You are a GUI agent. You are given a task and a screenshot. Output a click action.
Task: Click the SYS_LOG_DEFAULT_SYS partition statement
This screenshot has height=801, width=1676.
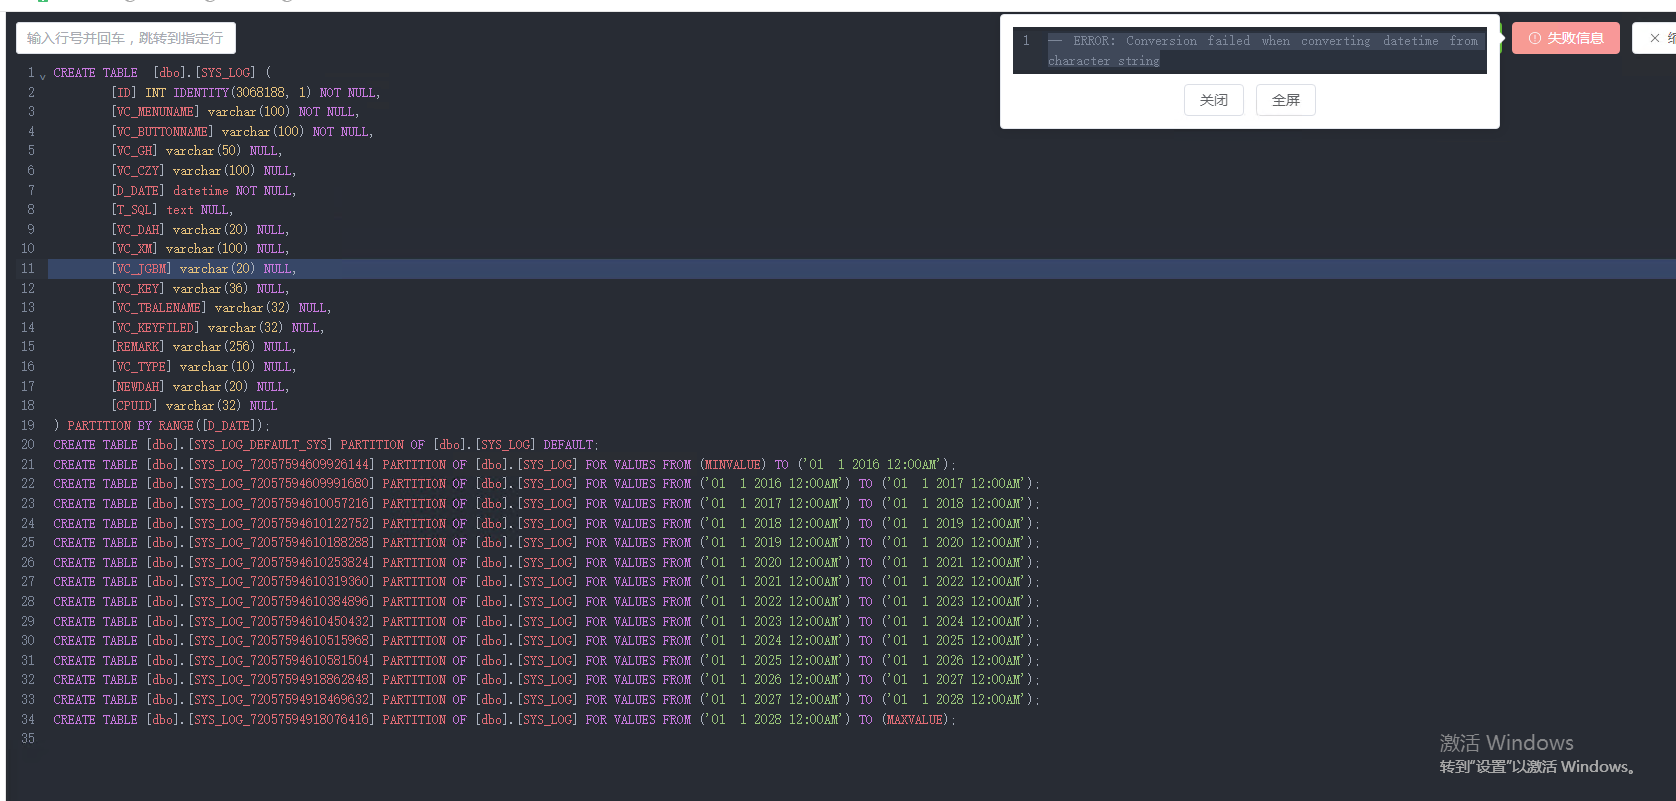click(x=326, y=445)
